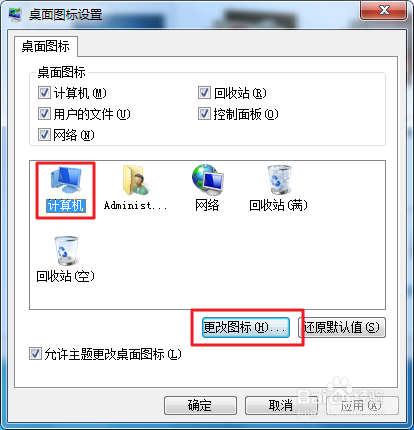Uncheck the 回收站(R) checkbox
The height and width of the screenshot is (430, 414).
[204, 93]
